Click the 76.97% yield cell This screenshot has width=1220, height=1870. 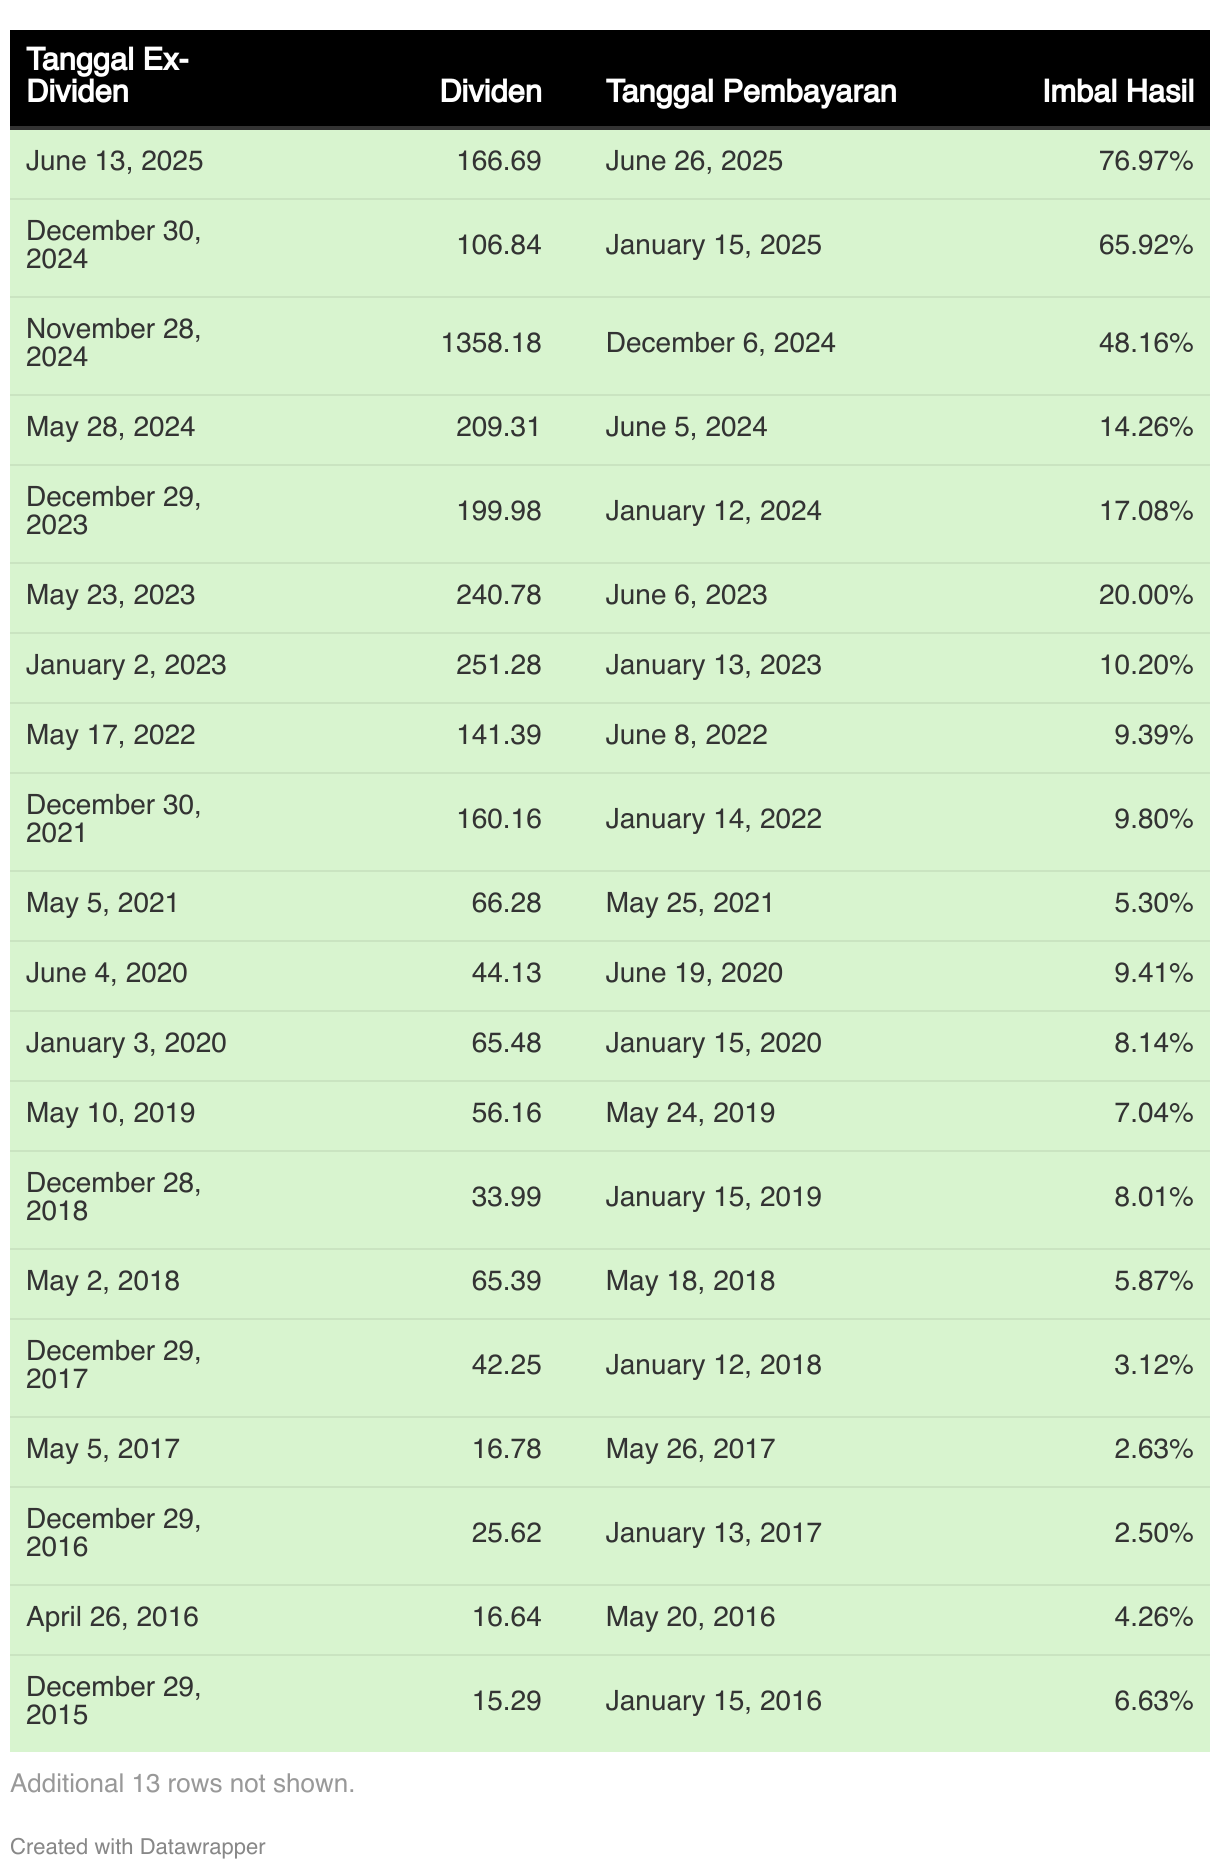tap(1146, 161)
